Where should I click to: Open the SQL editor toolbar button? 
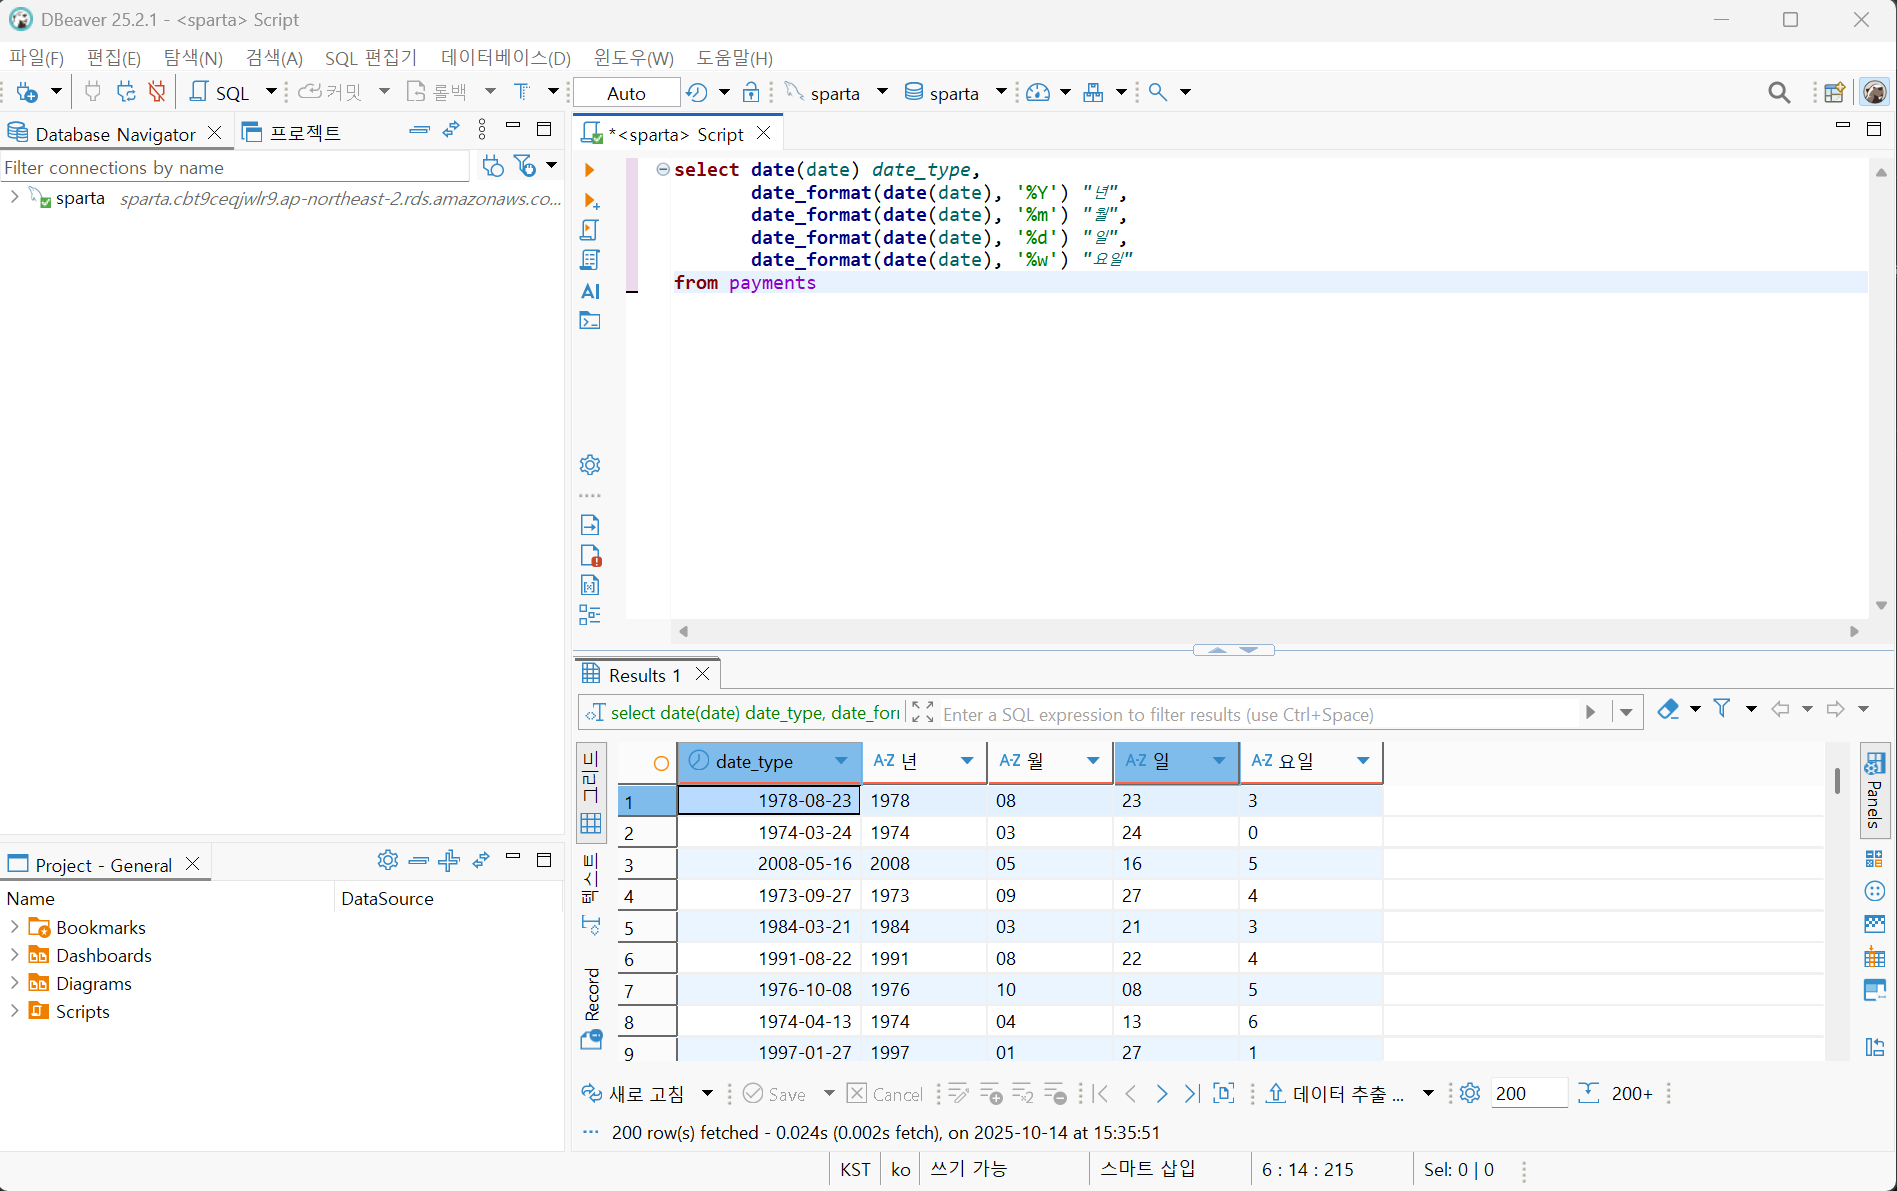click(221, 92)
